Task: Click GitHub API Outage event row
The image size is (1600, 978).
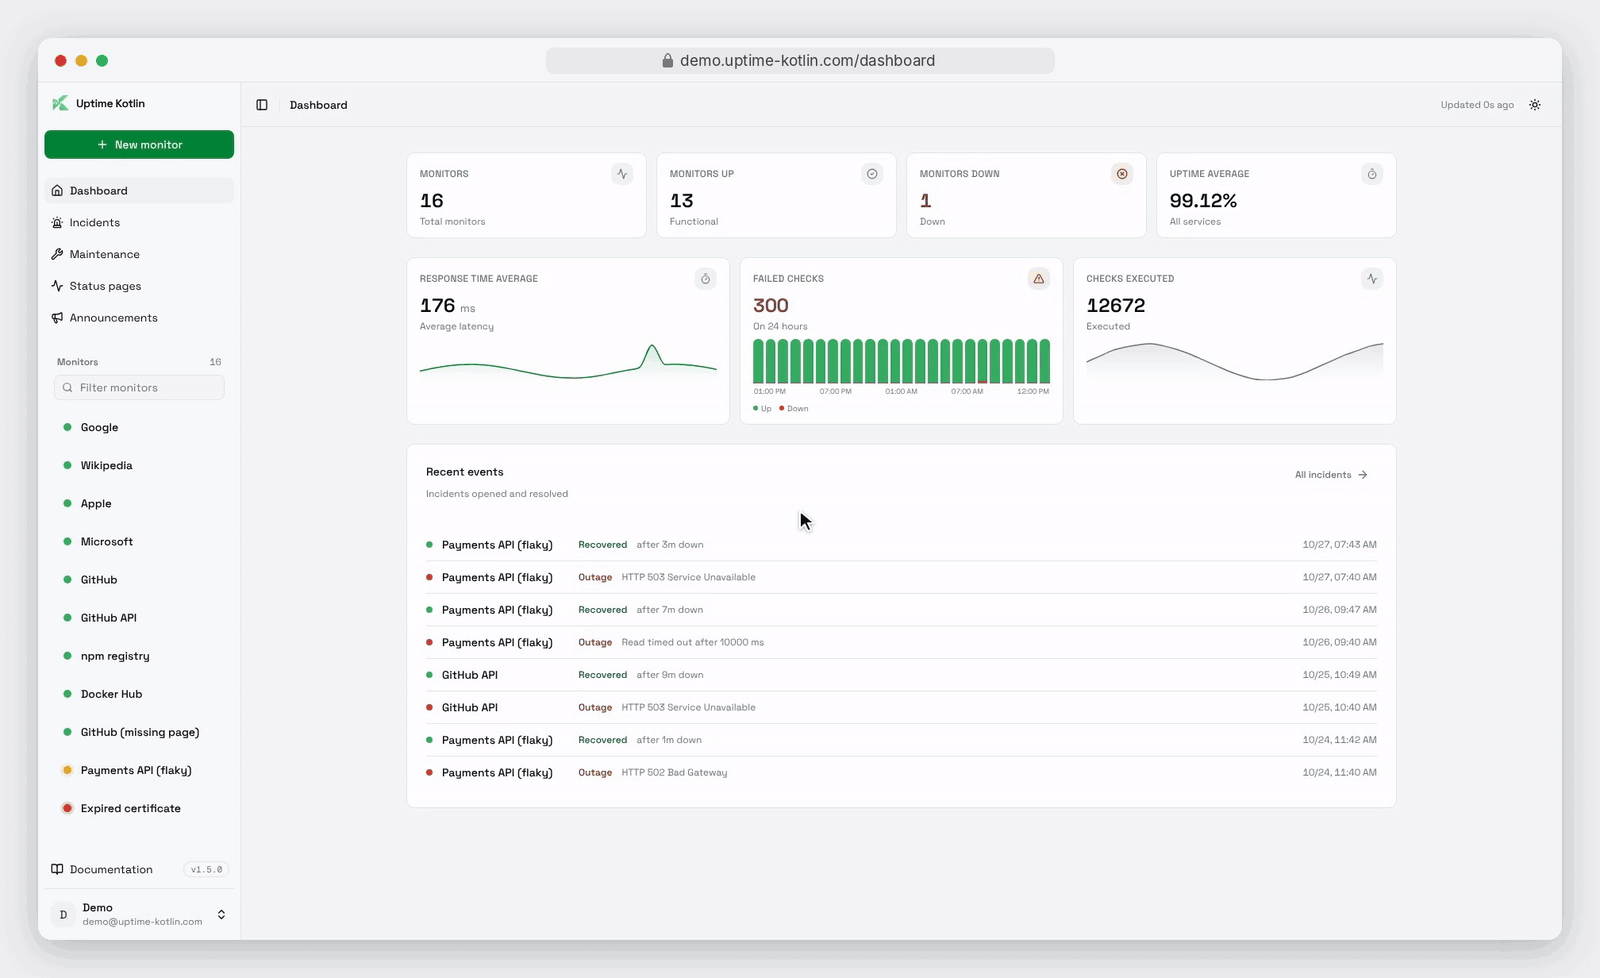Action: tap(901, 707)
